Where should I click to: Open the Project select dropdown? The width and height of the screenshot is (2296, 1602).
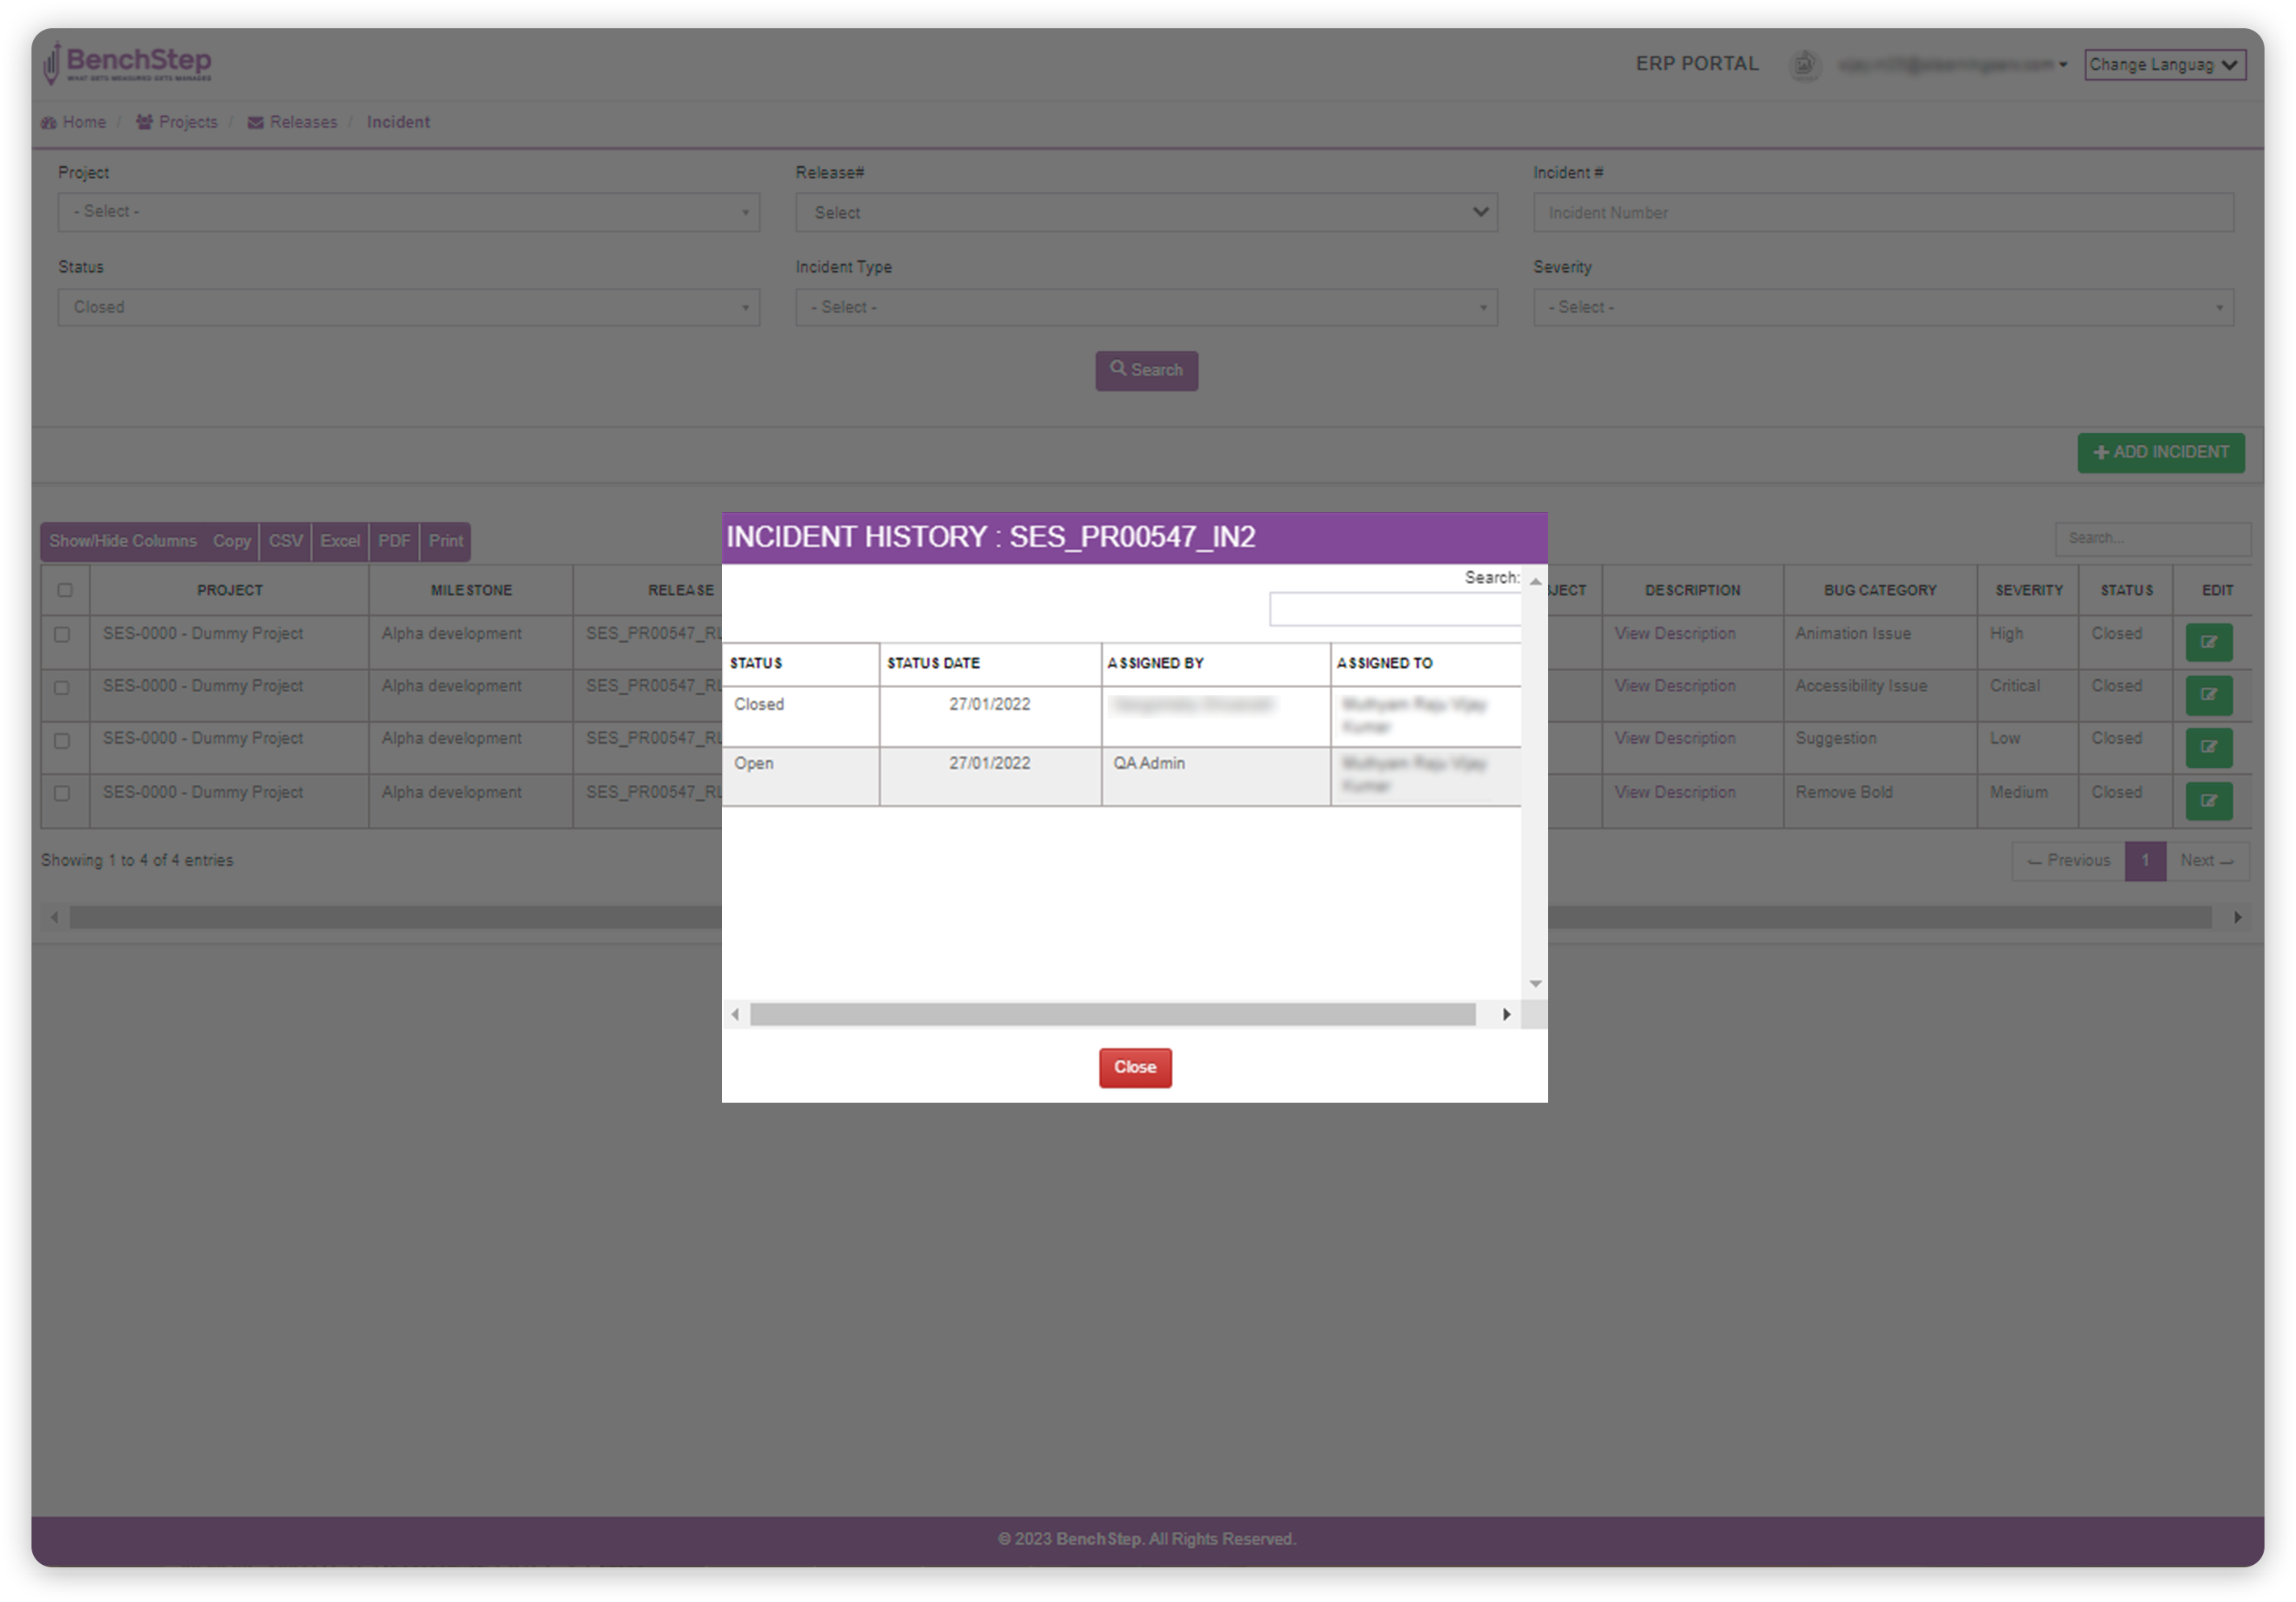tap(408, 212)
